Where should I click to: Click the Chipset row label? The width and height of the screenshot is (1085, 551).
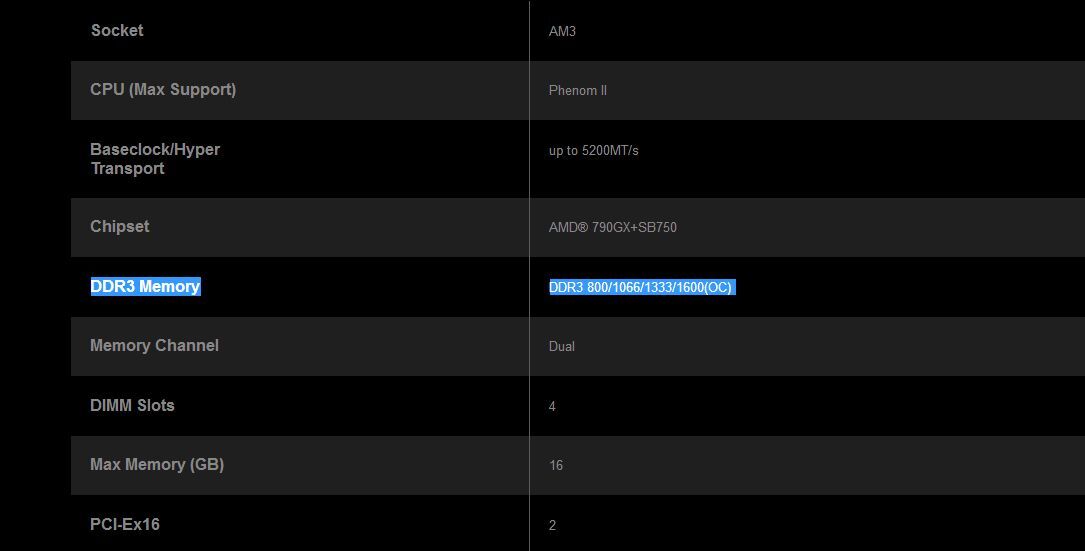point(120,226)
